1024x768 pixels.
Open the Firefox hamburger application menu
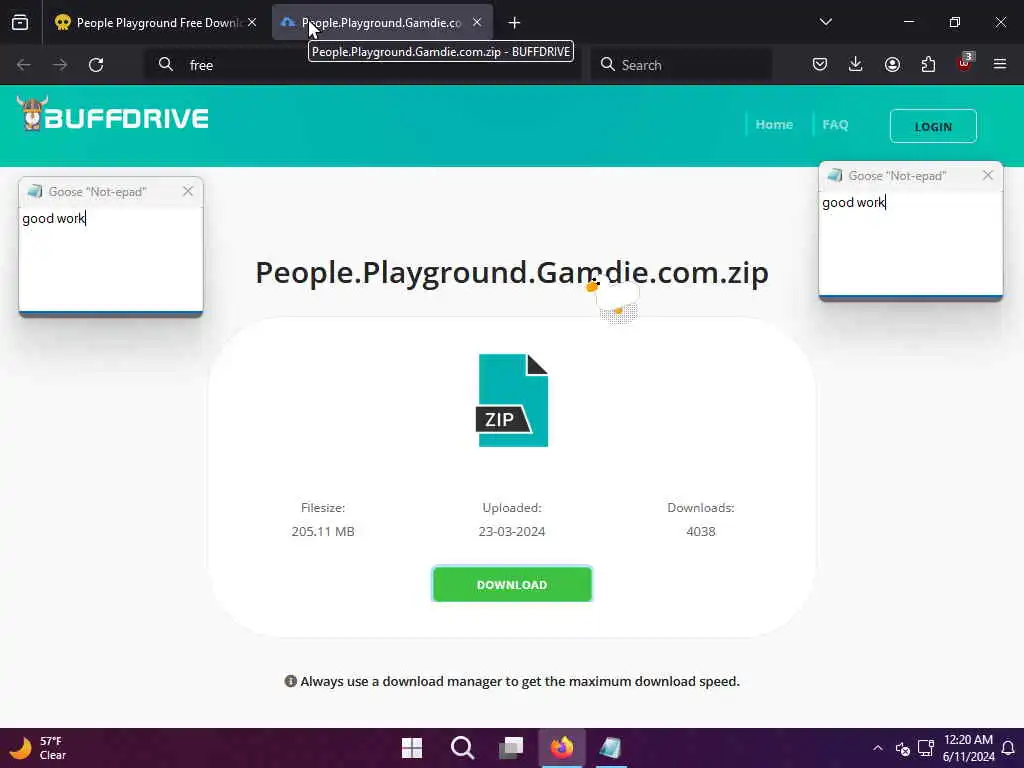[x=1000, y=64]
